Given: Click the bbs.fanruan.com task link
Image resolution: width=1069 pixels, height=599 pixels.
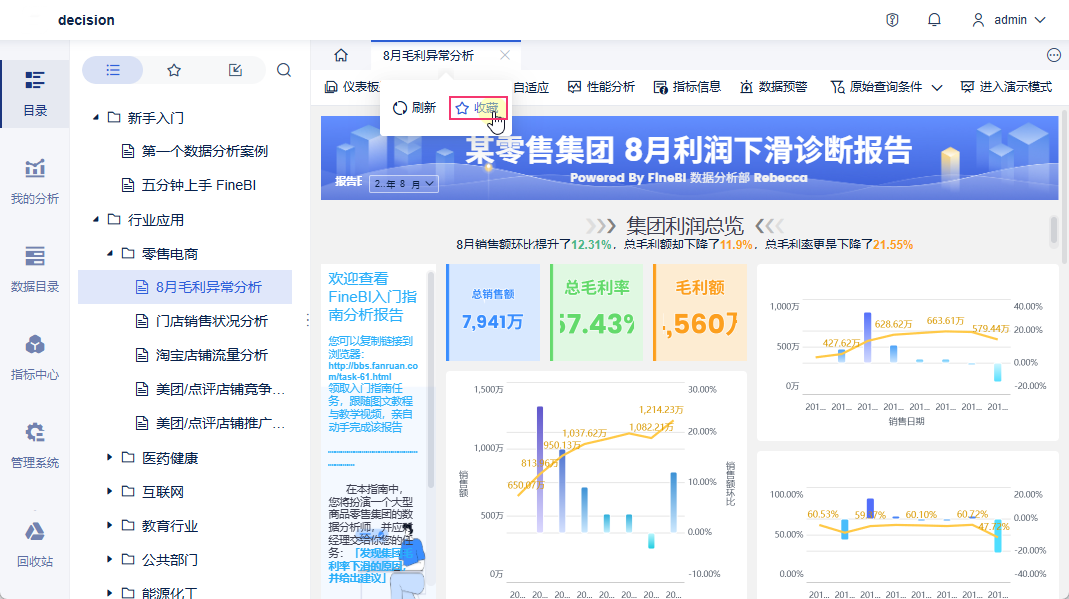Looking at the screenshot, I should pos(373,371).
